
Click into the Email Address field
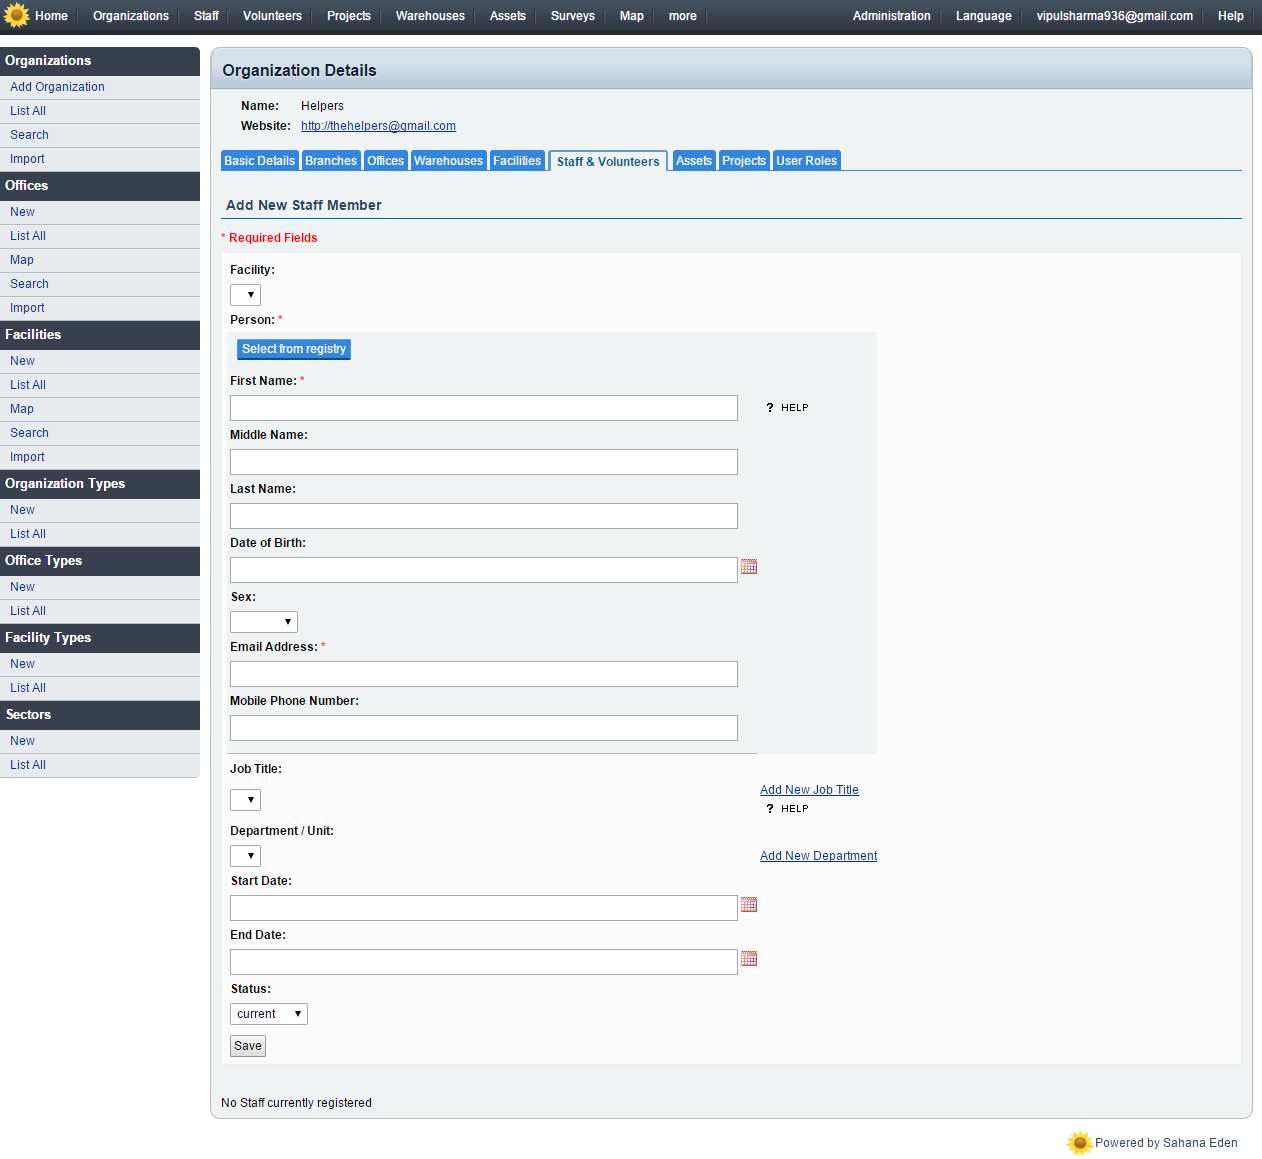484,674
